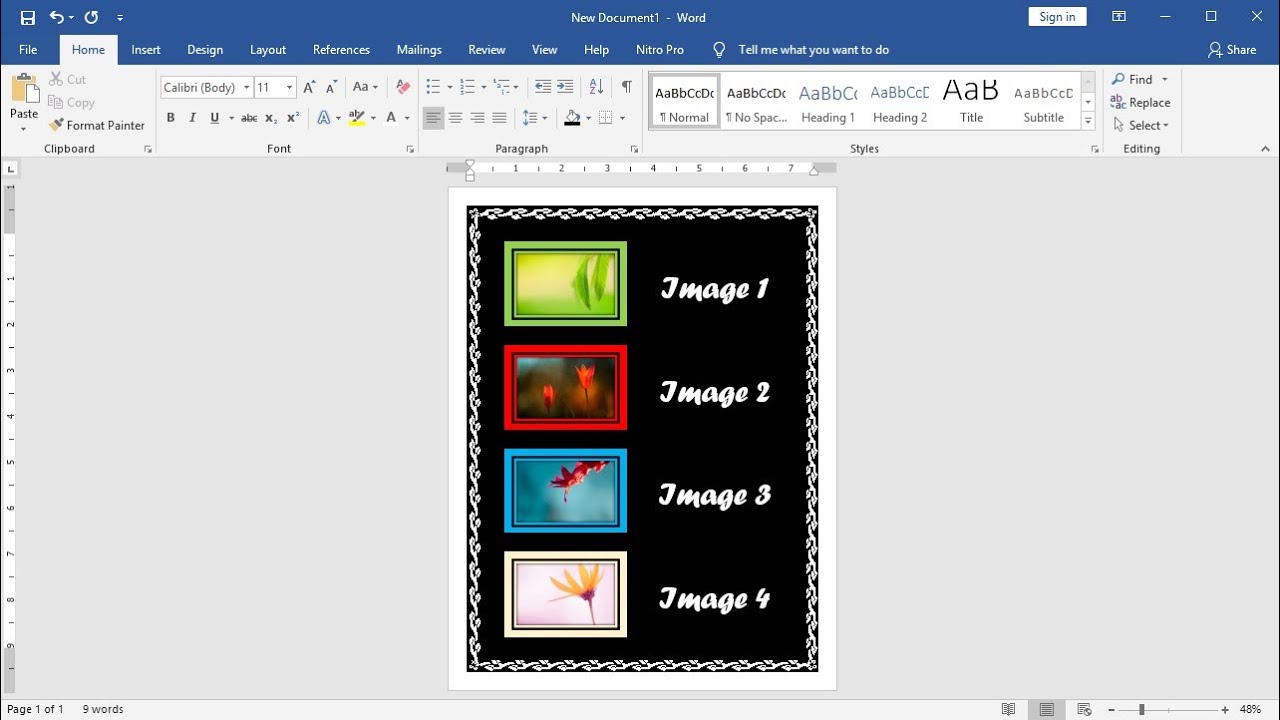Viewport: 1280px width, 720px height.
Task: Open font color dropdown arrow
Action: tap(407, 118)
